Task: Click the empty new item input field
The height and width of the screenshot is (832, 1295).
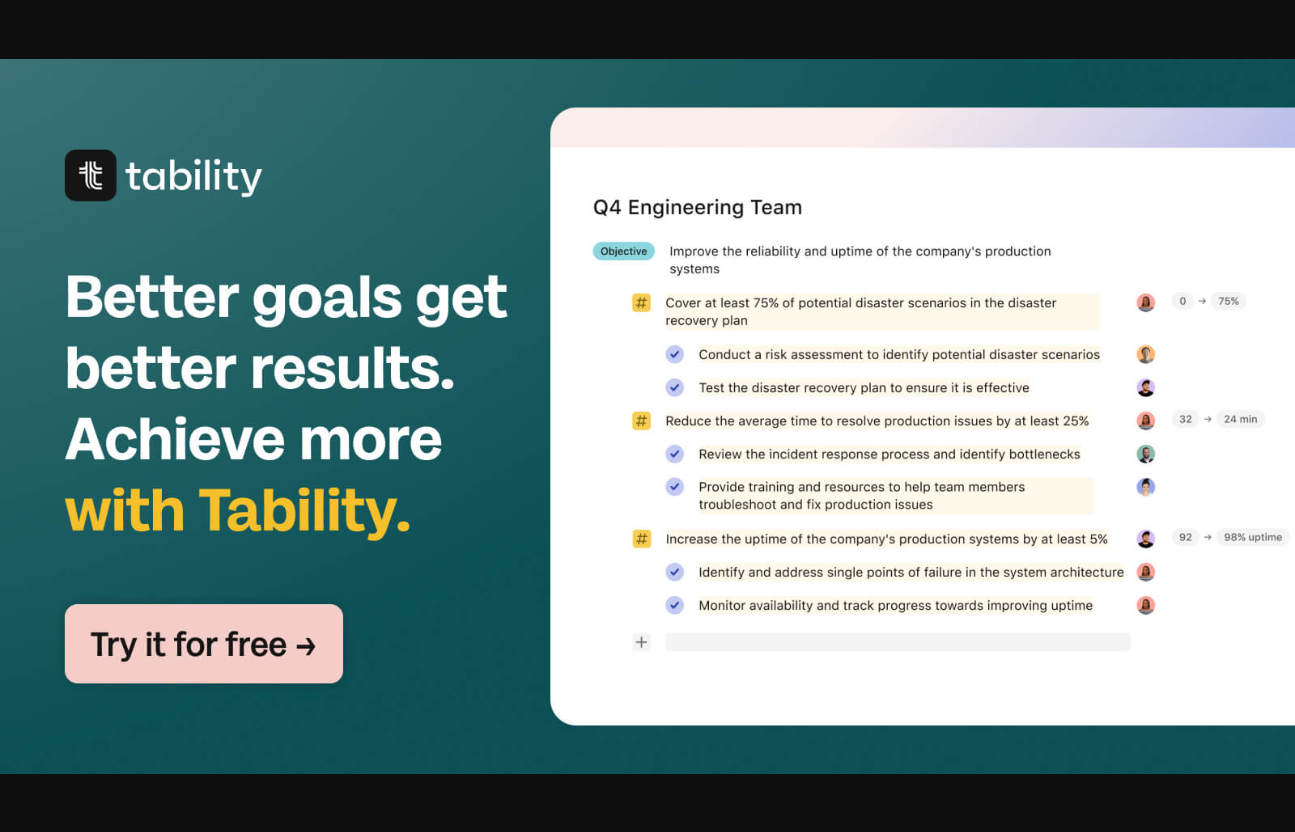Action: click(x=897, y=642)
